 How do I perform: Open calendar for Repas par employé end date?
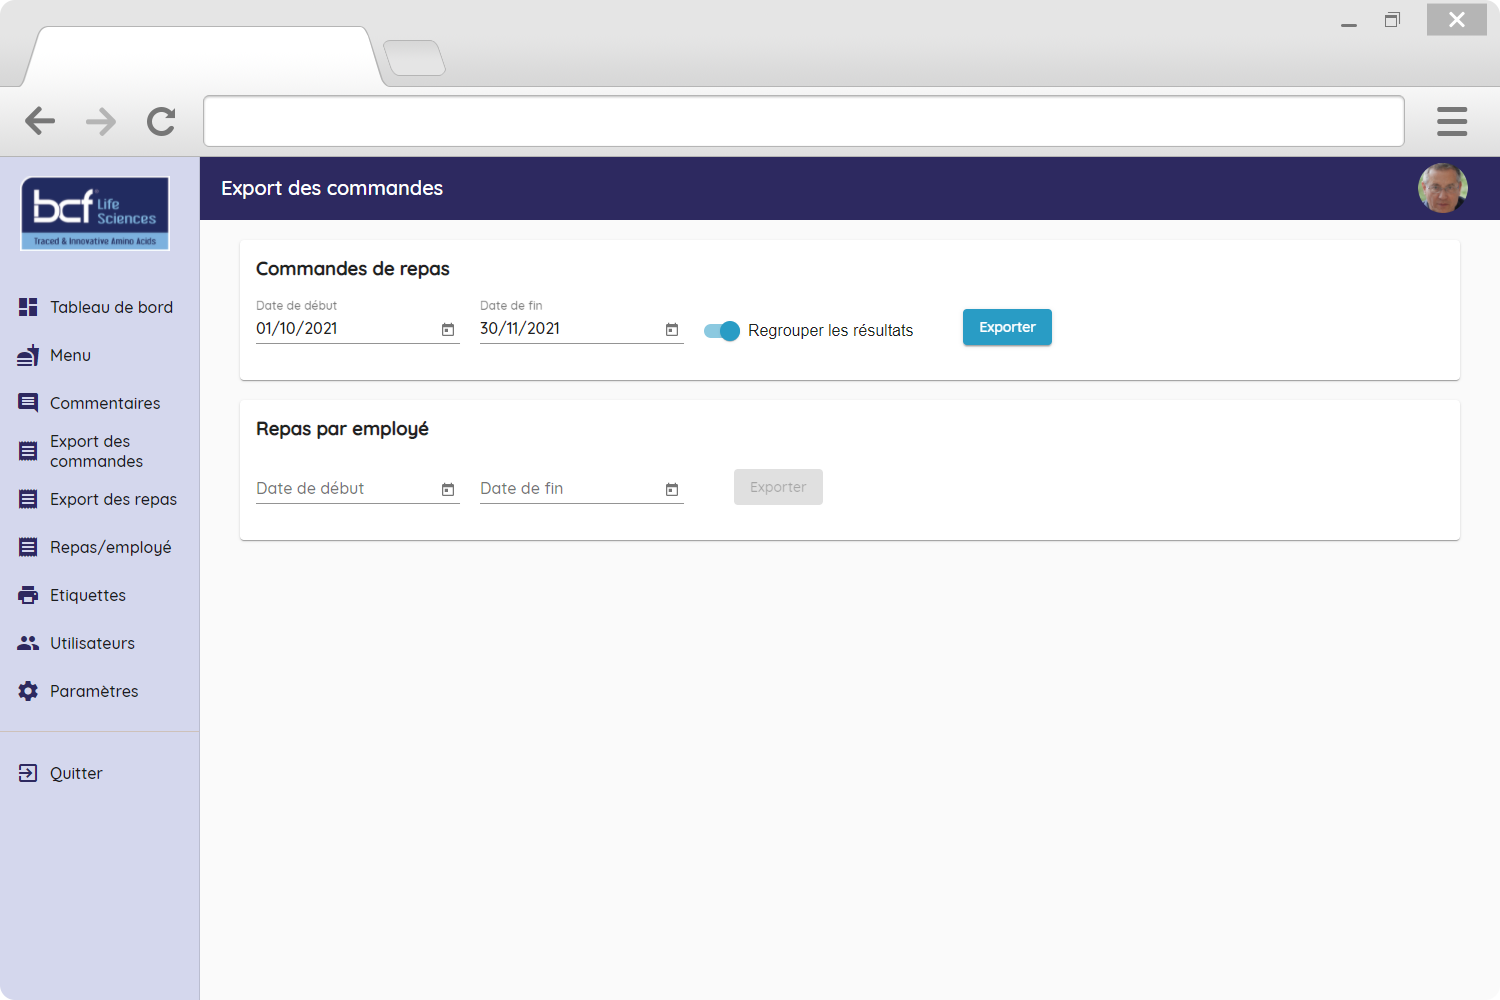tap(672, 489)
